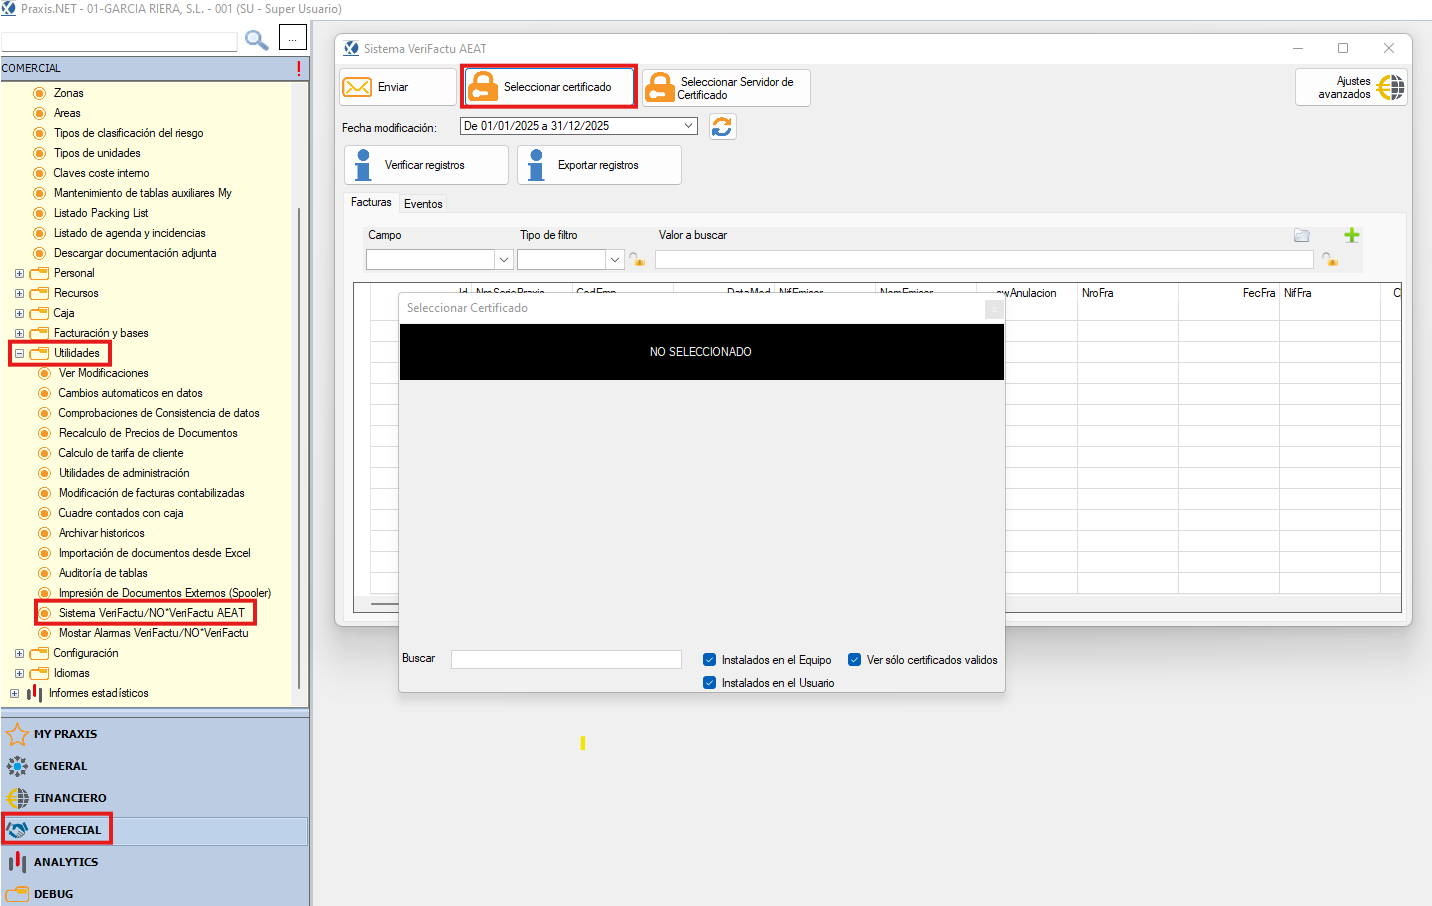Open Sistema VeriFactu/NO*VeriFactu AEAT in the tree
The image size is (1432, 906).
(151, 613)
